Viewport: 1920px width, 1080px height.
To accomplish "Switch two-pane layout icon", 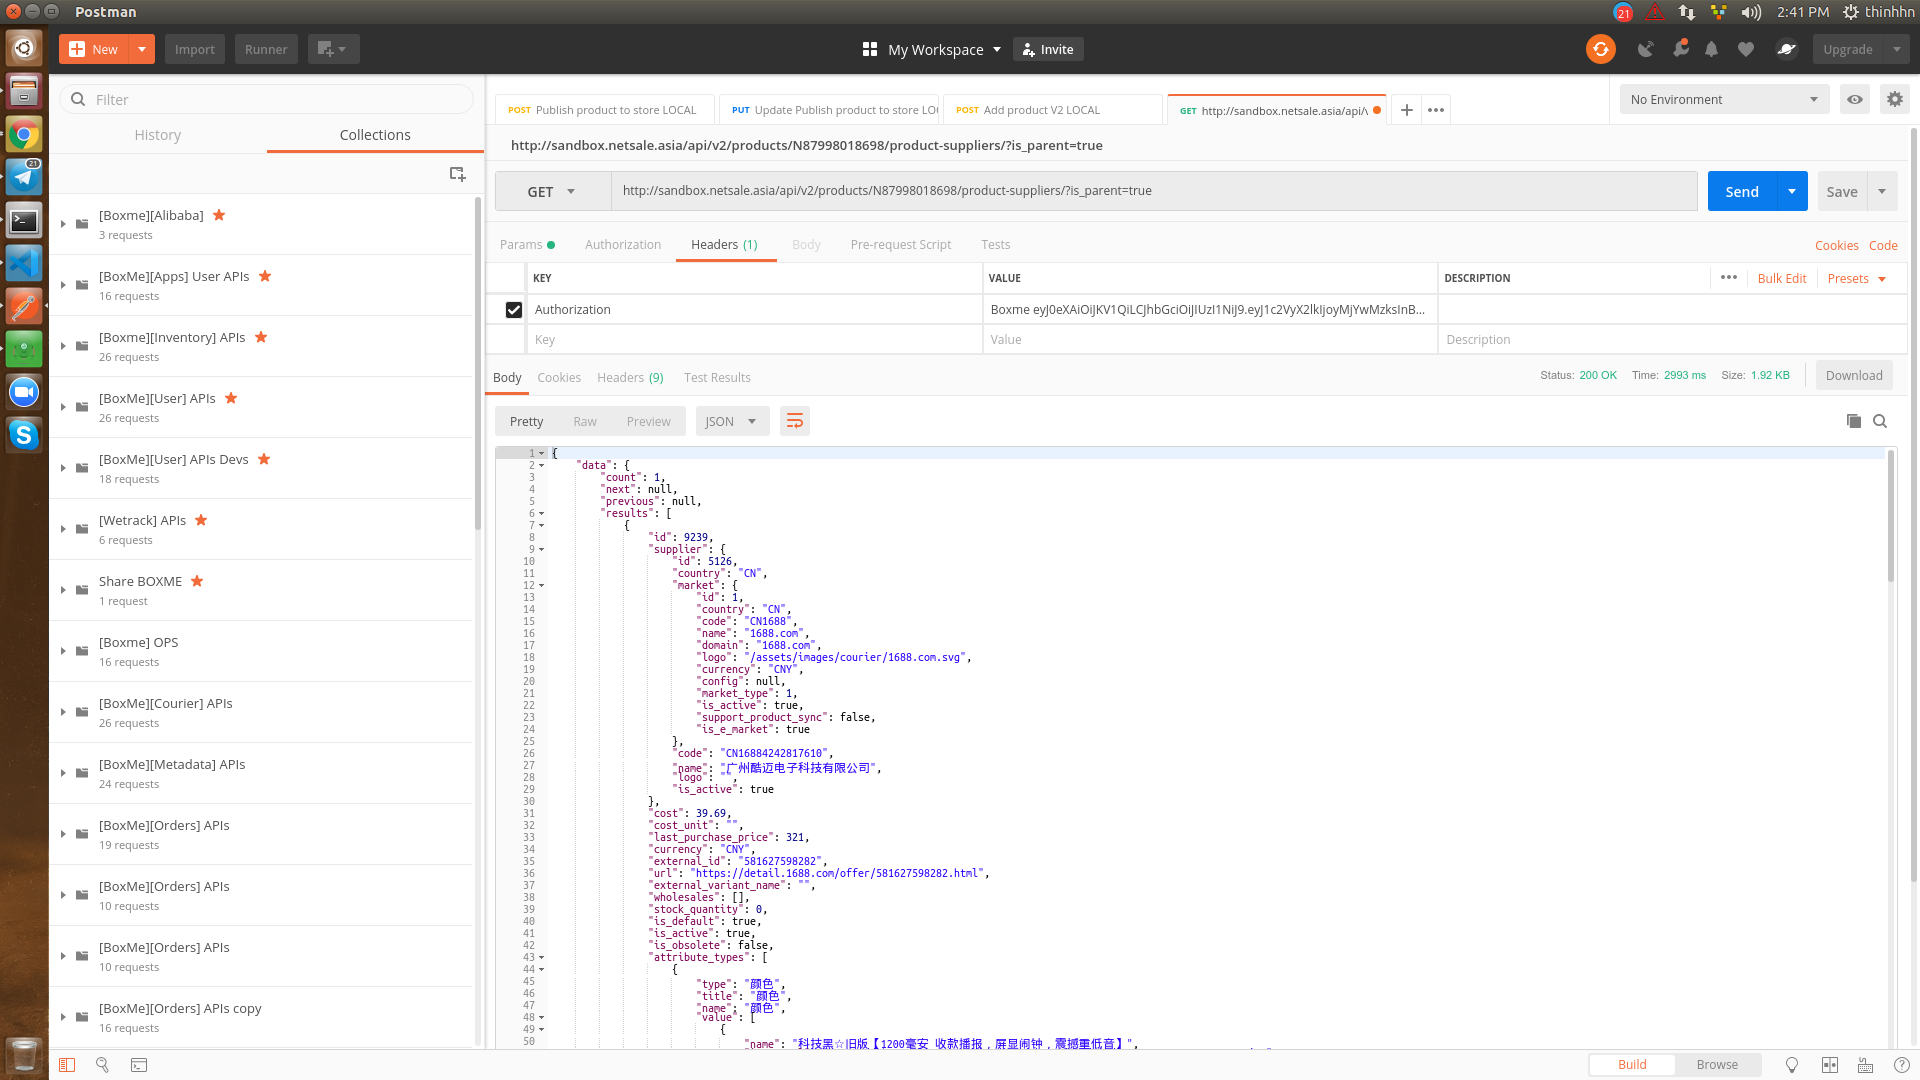I will click(x=1830, y=1065).
